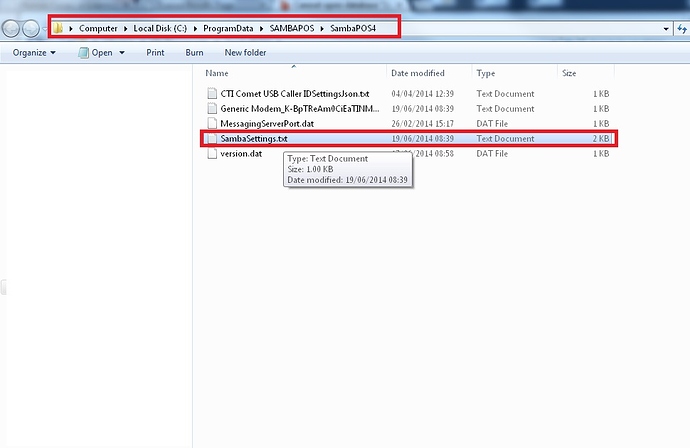Expand the arrow after ProgramData breadcrumb
690x448 pixels.
click(261, 29)
